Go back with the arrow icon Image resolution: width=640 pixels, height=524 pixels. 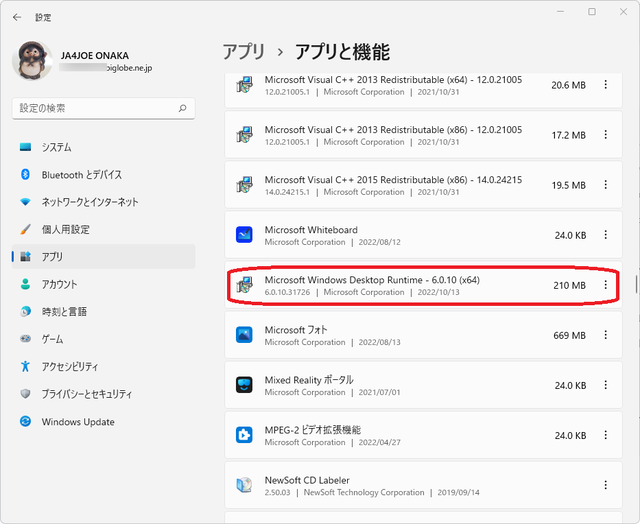(17, 17)
